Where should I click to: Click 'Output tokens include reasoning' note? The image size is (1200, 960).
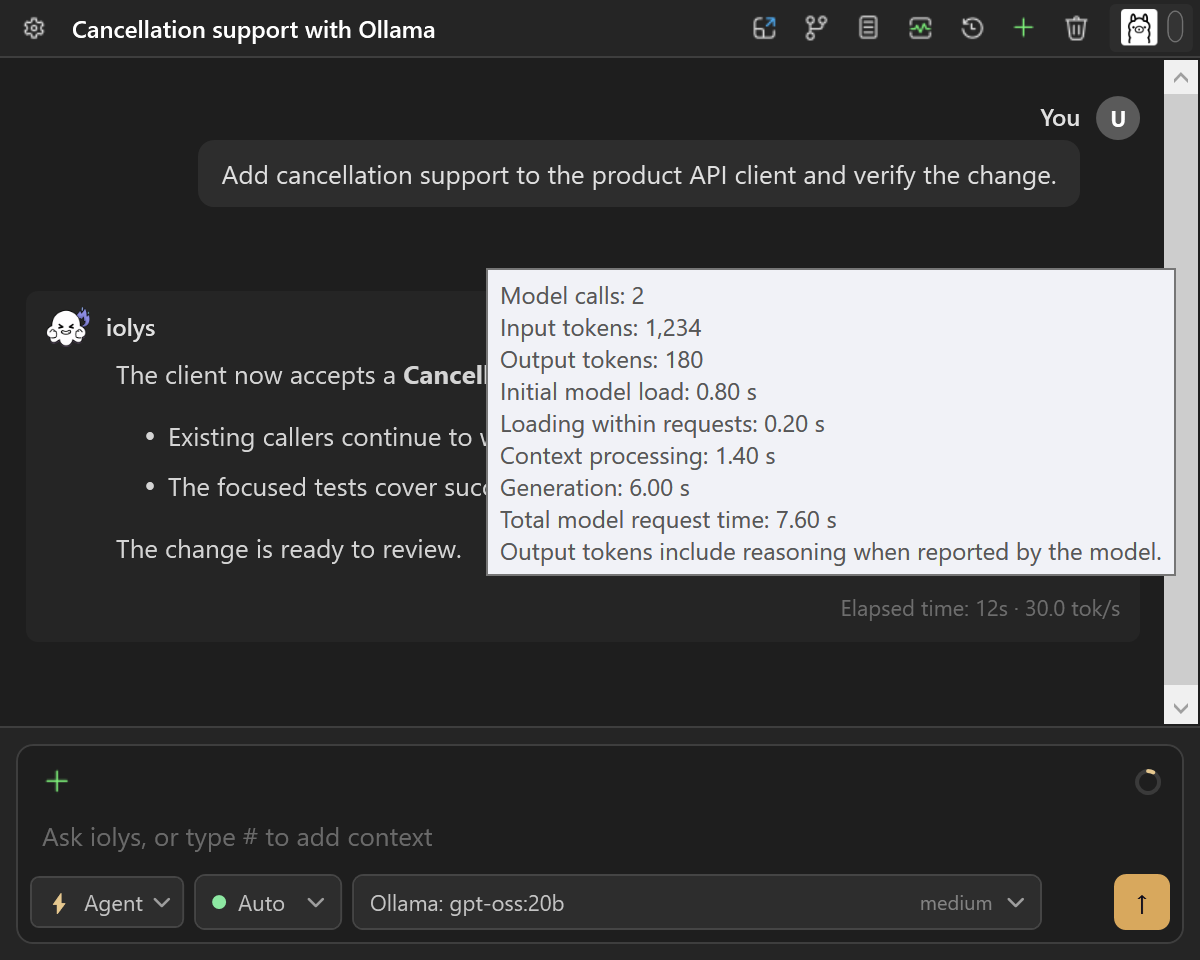pos(831,551)
